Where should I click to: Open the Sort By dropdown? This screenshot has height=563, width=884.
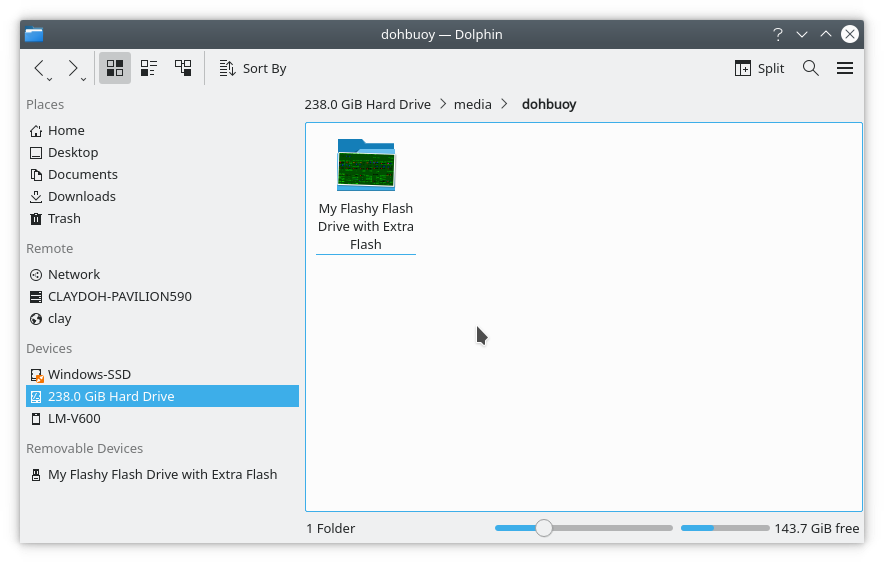(253, 68)
